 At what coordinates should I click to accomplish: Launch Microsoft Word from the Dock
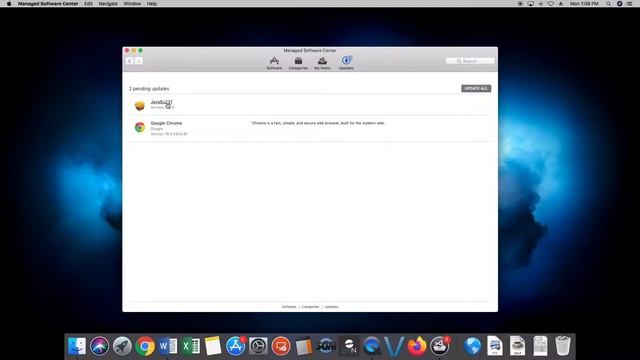tap(168, 346)
